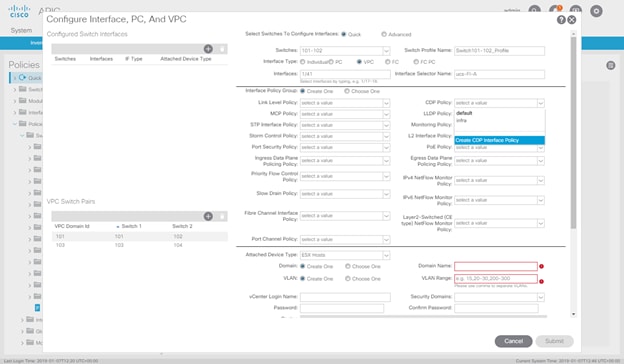The height and width of the screenshot is (364, 624).
Task: Click the Cisco logo
Action: (x=19, y=11)
